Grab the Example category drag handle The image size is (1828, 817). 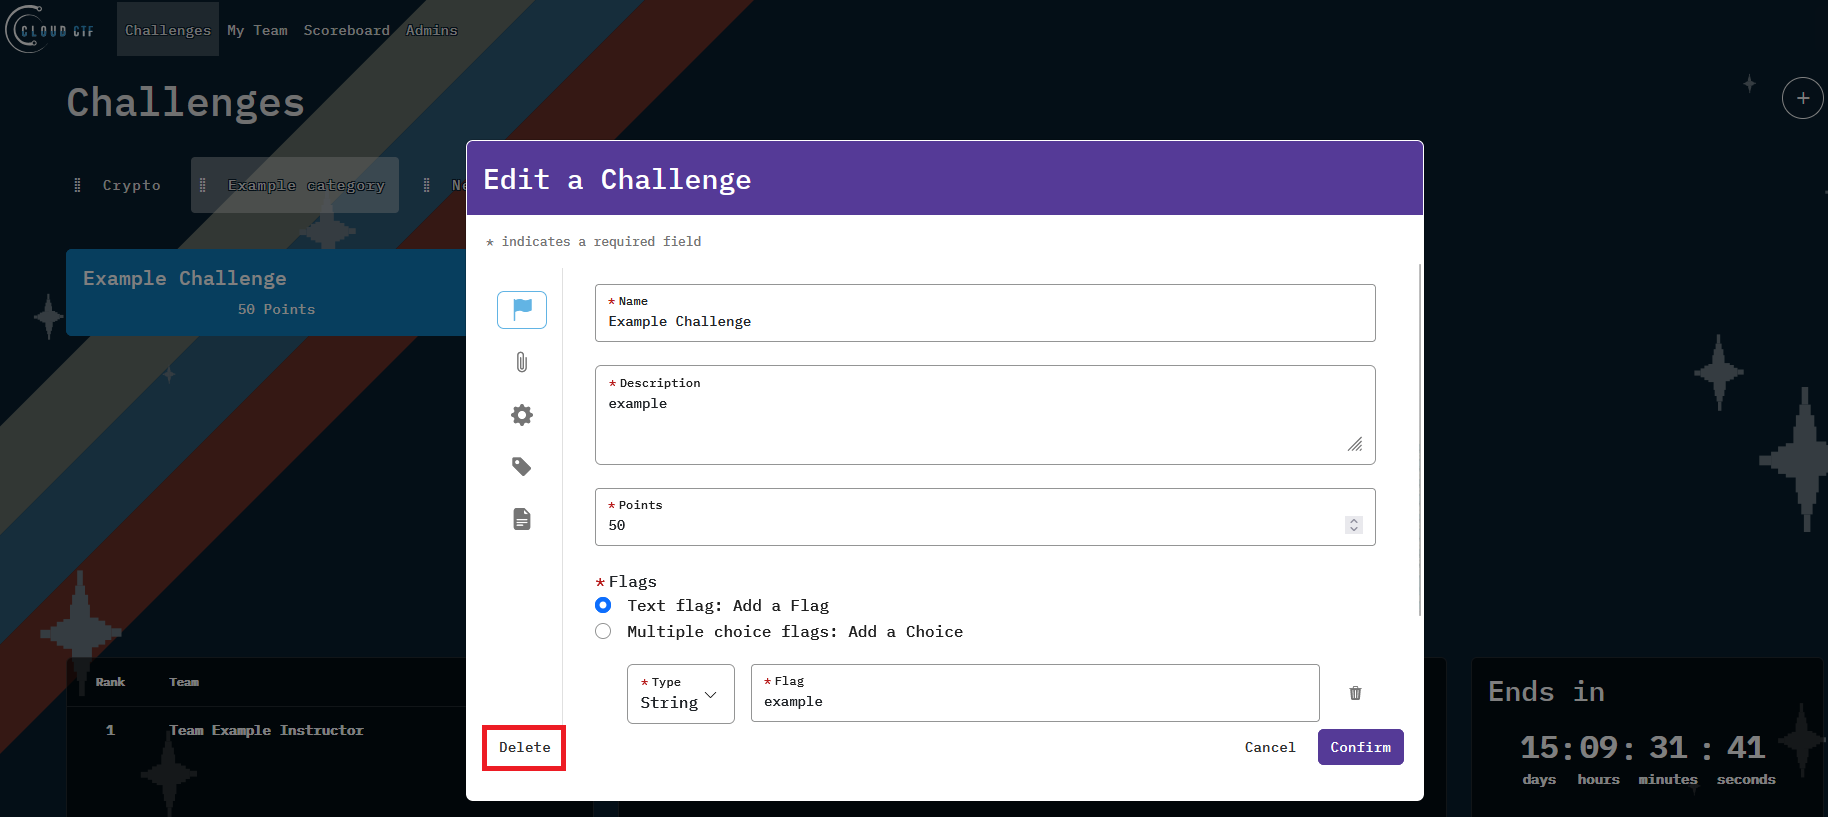[203, 185]
